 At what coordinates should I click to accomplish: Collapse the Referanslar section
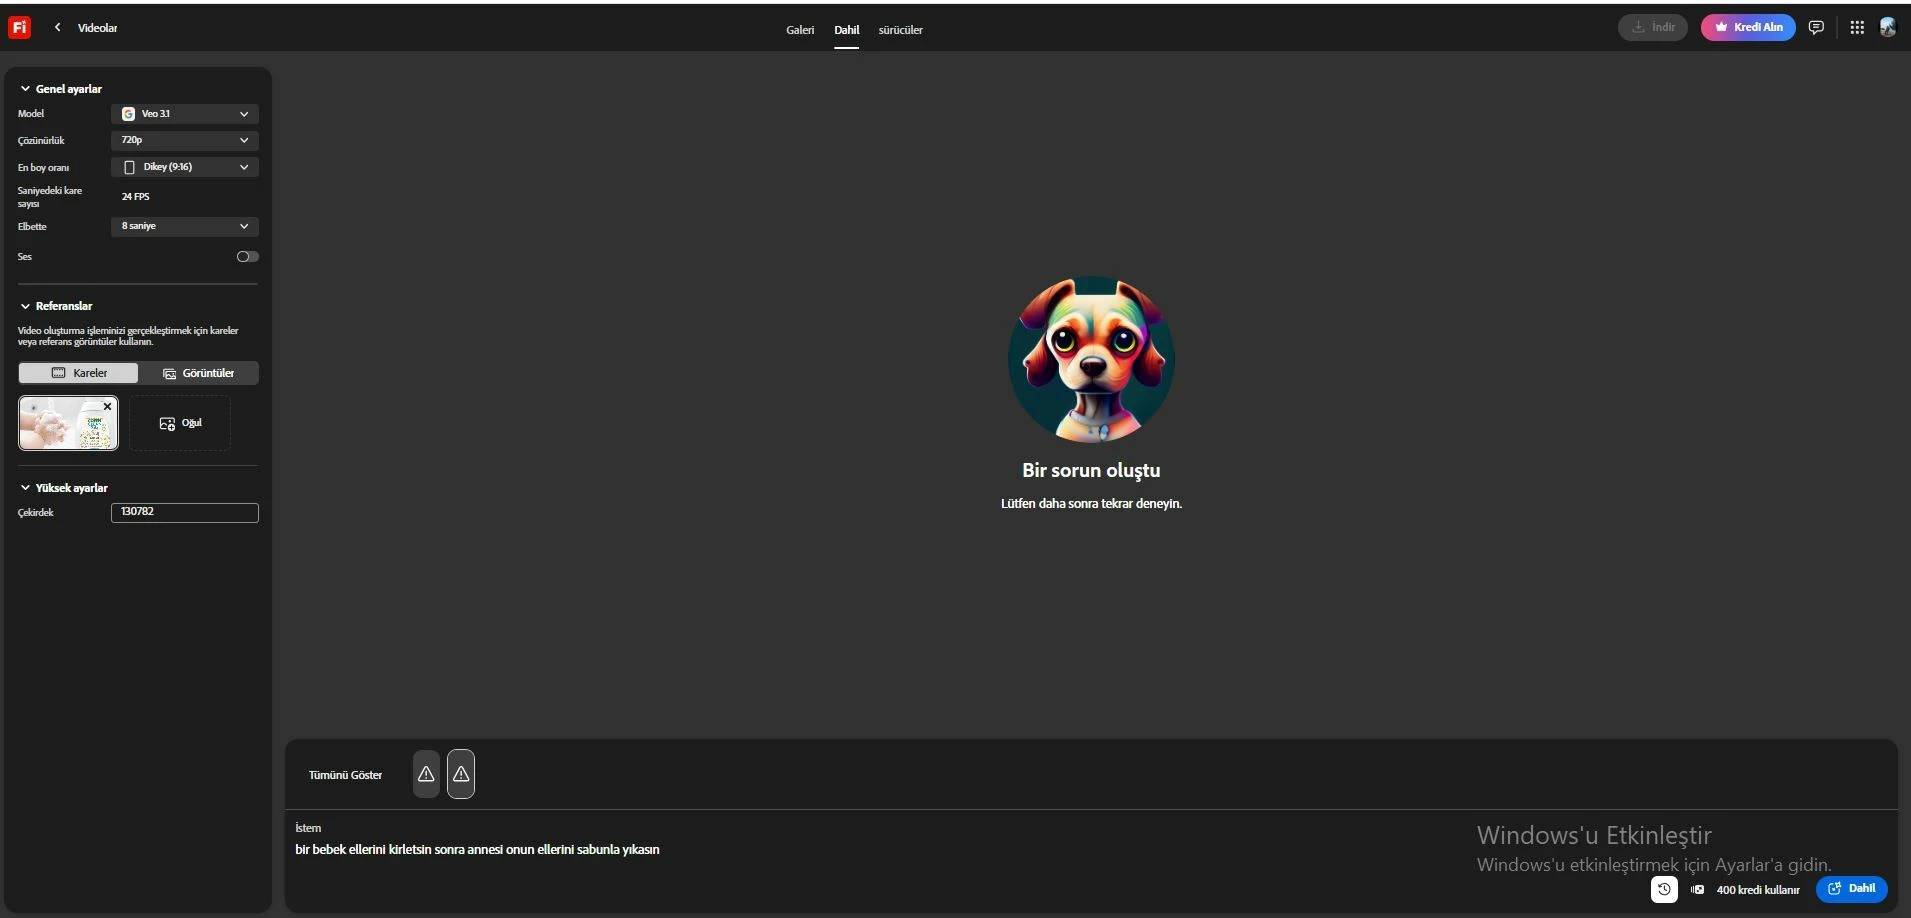pyautogui.click(x=56, y=306)
